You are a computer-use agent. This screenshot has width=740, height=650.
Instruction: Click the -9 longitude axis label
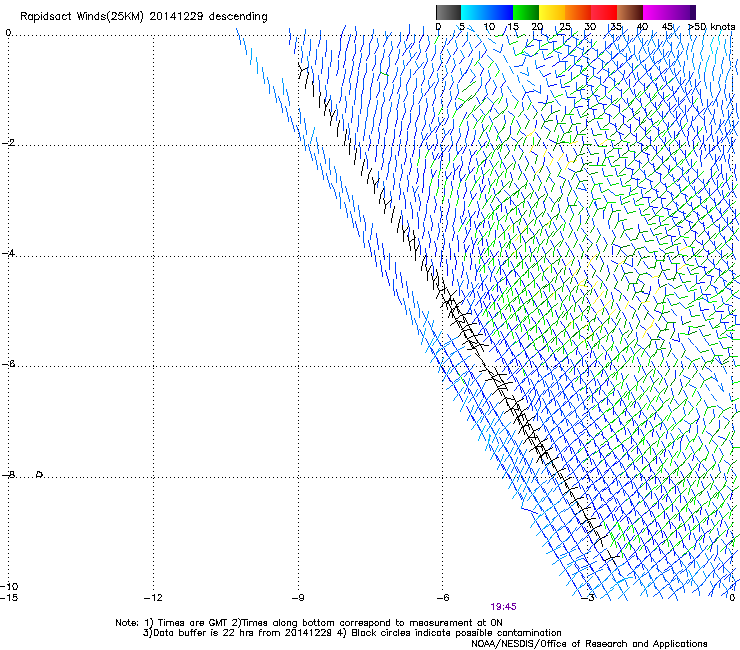(x=297, y=598)
